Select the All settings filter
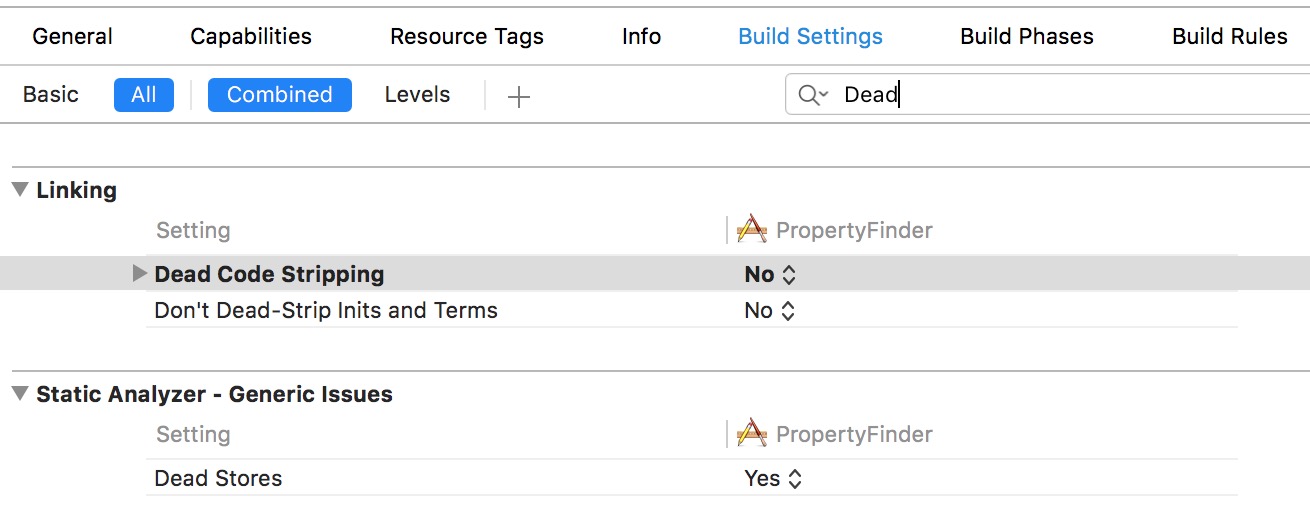The image size is (1310, 528). click(x=144, y=95)
